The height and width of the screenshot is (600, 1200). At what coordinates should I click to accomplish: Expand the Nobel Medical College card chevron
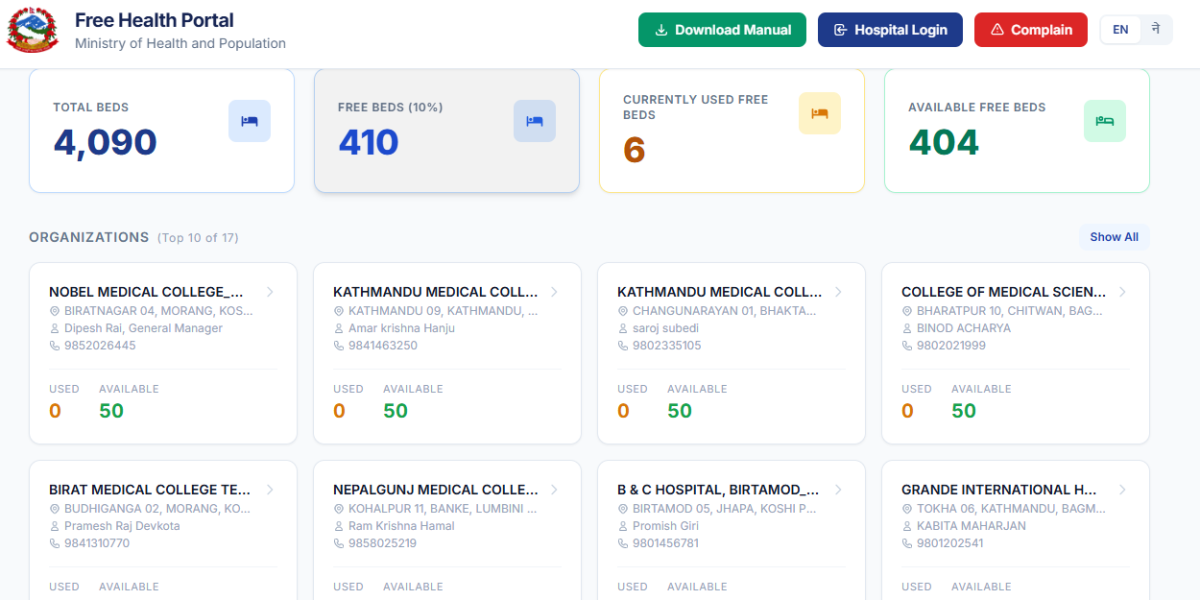[x=270, y=292]
